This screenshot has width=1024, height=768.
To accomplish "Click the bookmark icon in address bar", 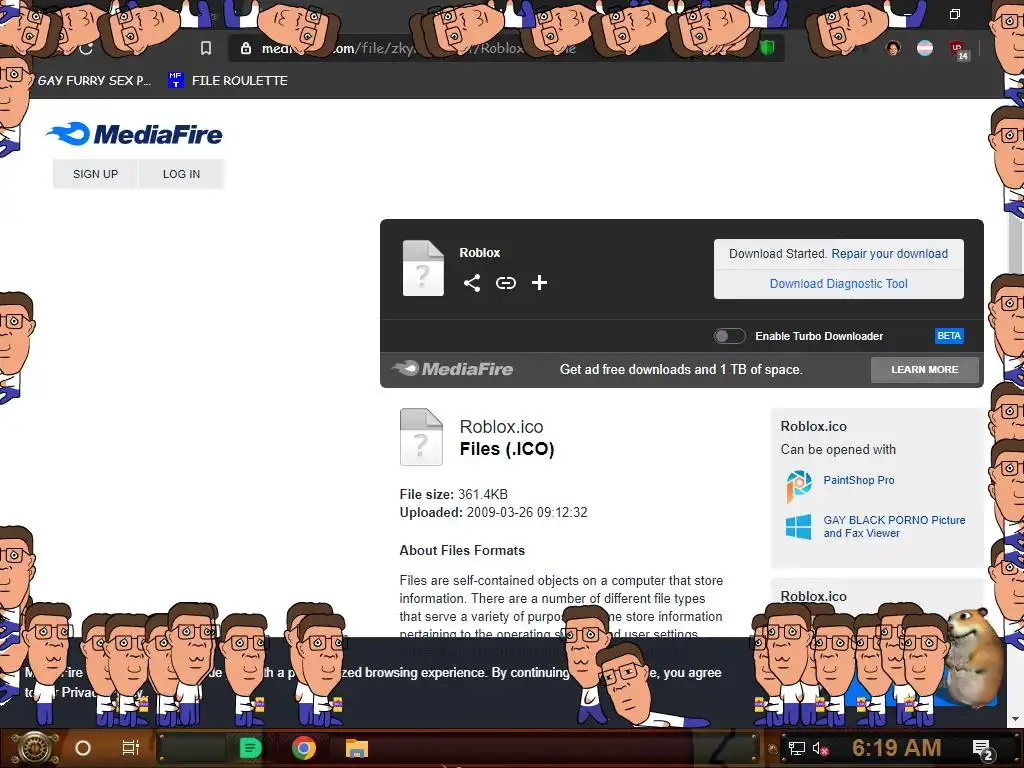I will (206, 48).
